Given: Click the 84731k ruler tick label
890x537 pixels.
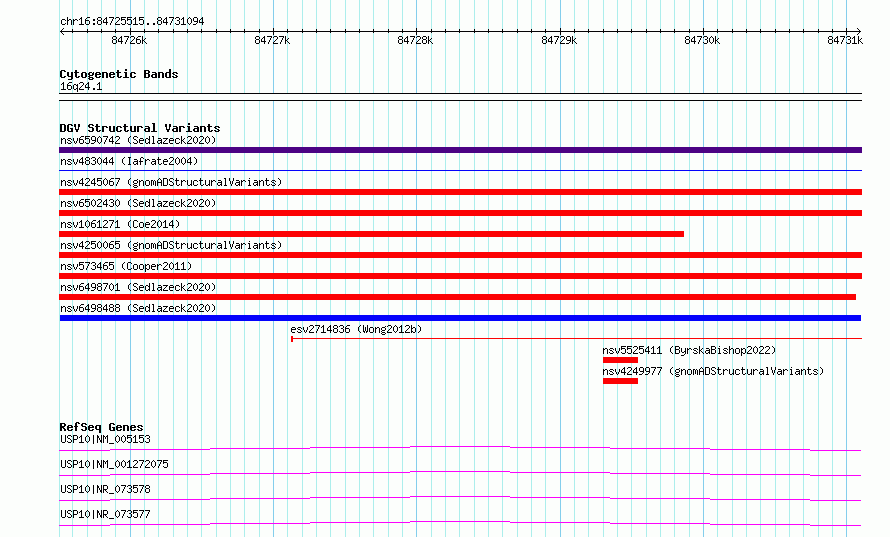Looking at the screenshot, I should [845, 40].
